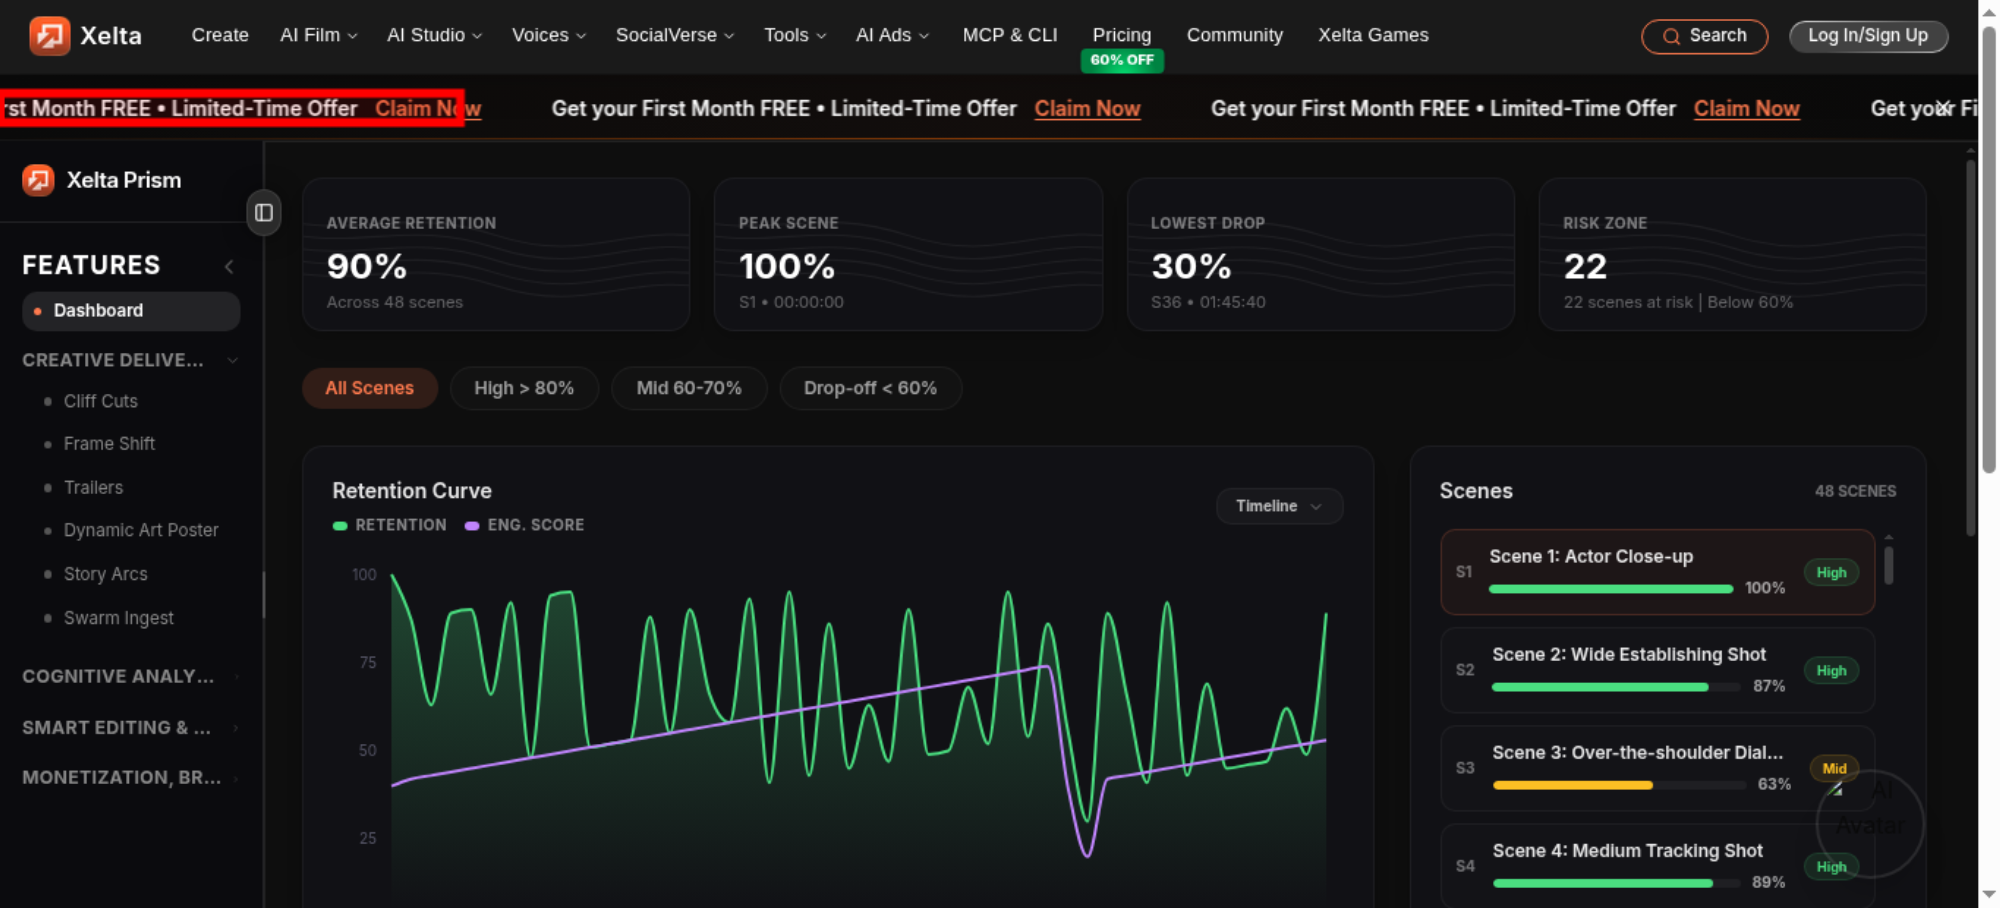Select Story Arcs in sidebar
The height and width of the screenshot is (908, 2000).
pyautogui.click(x=105, y=574)
